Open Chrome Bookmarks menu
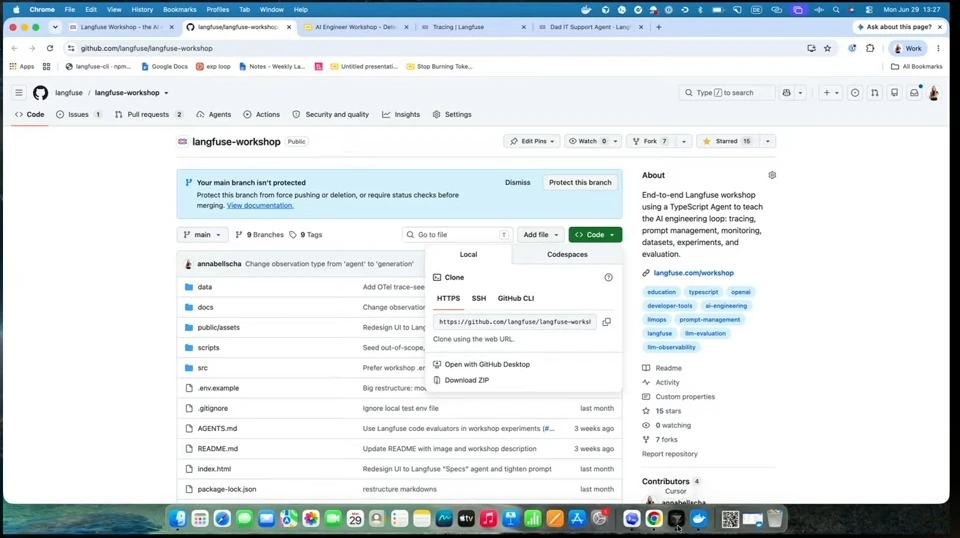 (179, 10)
